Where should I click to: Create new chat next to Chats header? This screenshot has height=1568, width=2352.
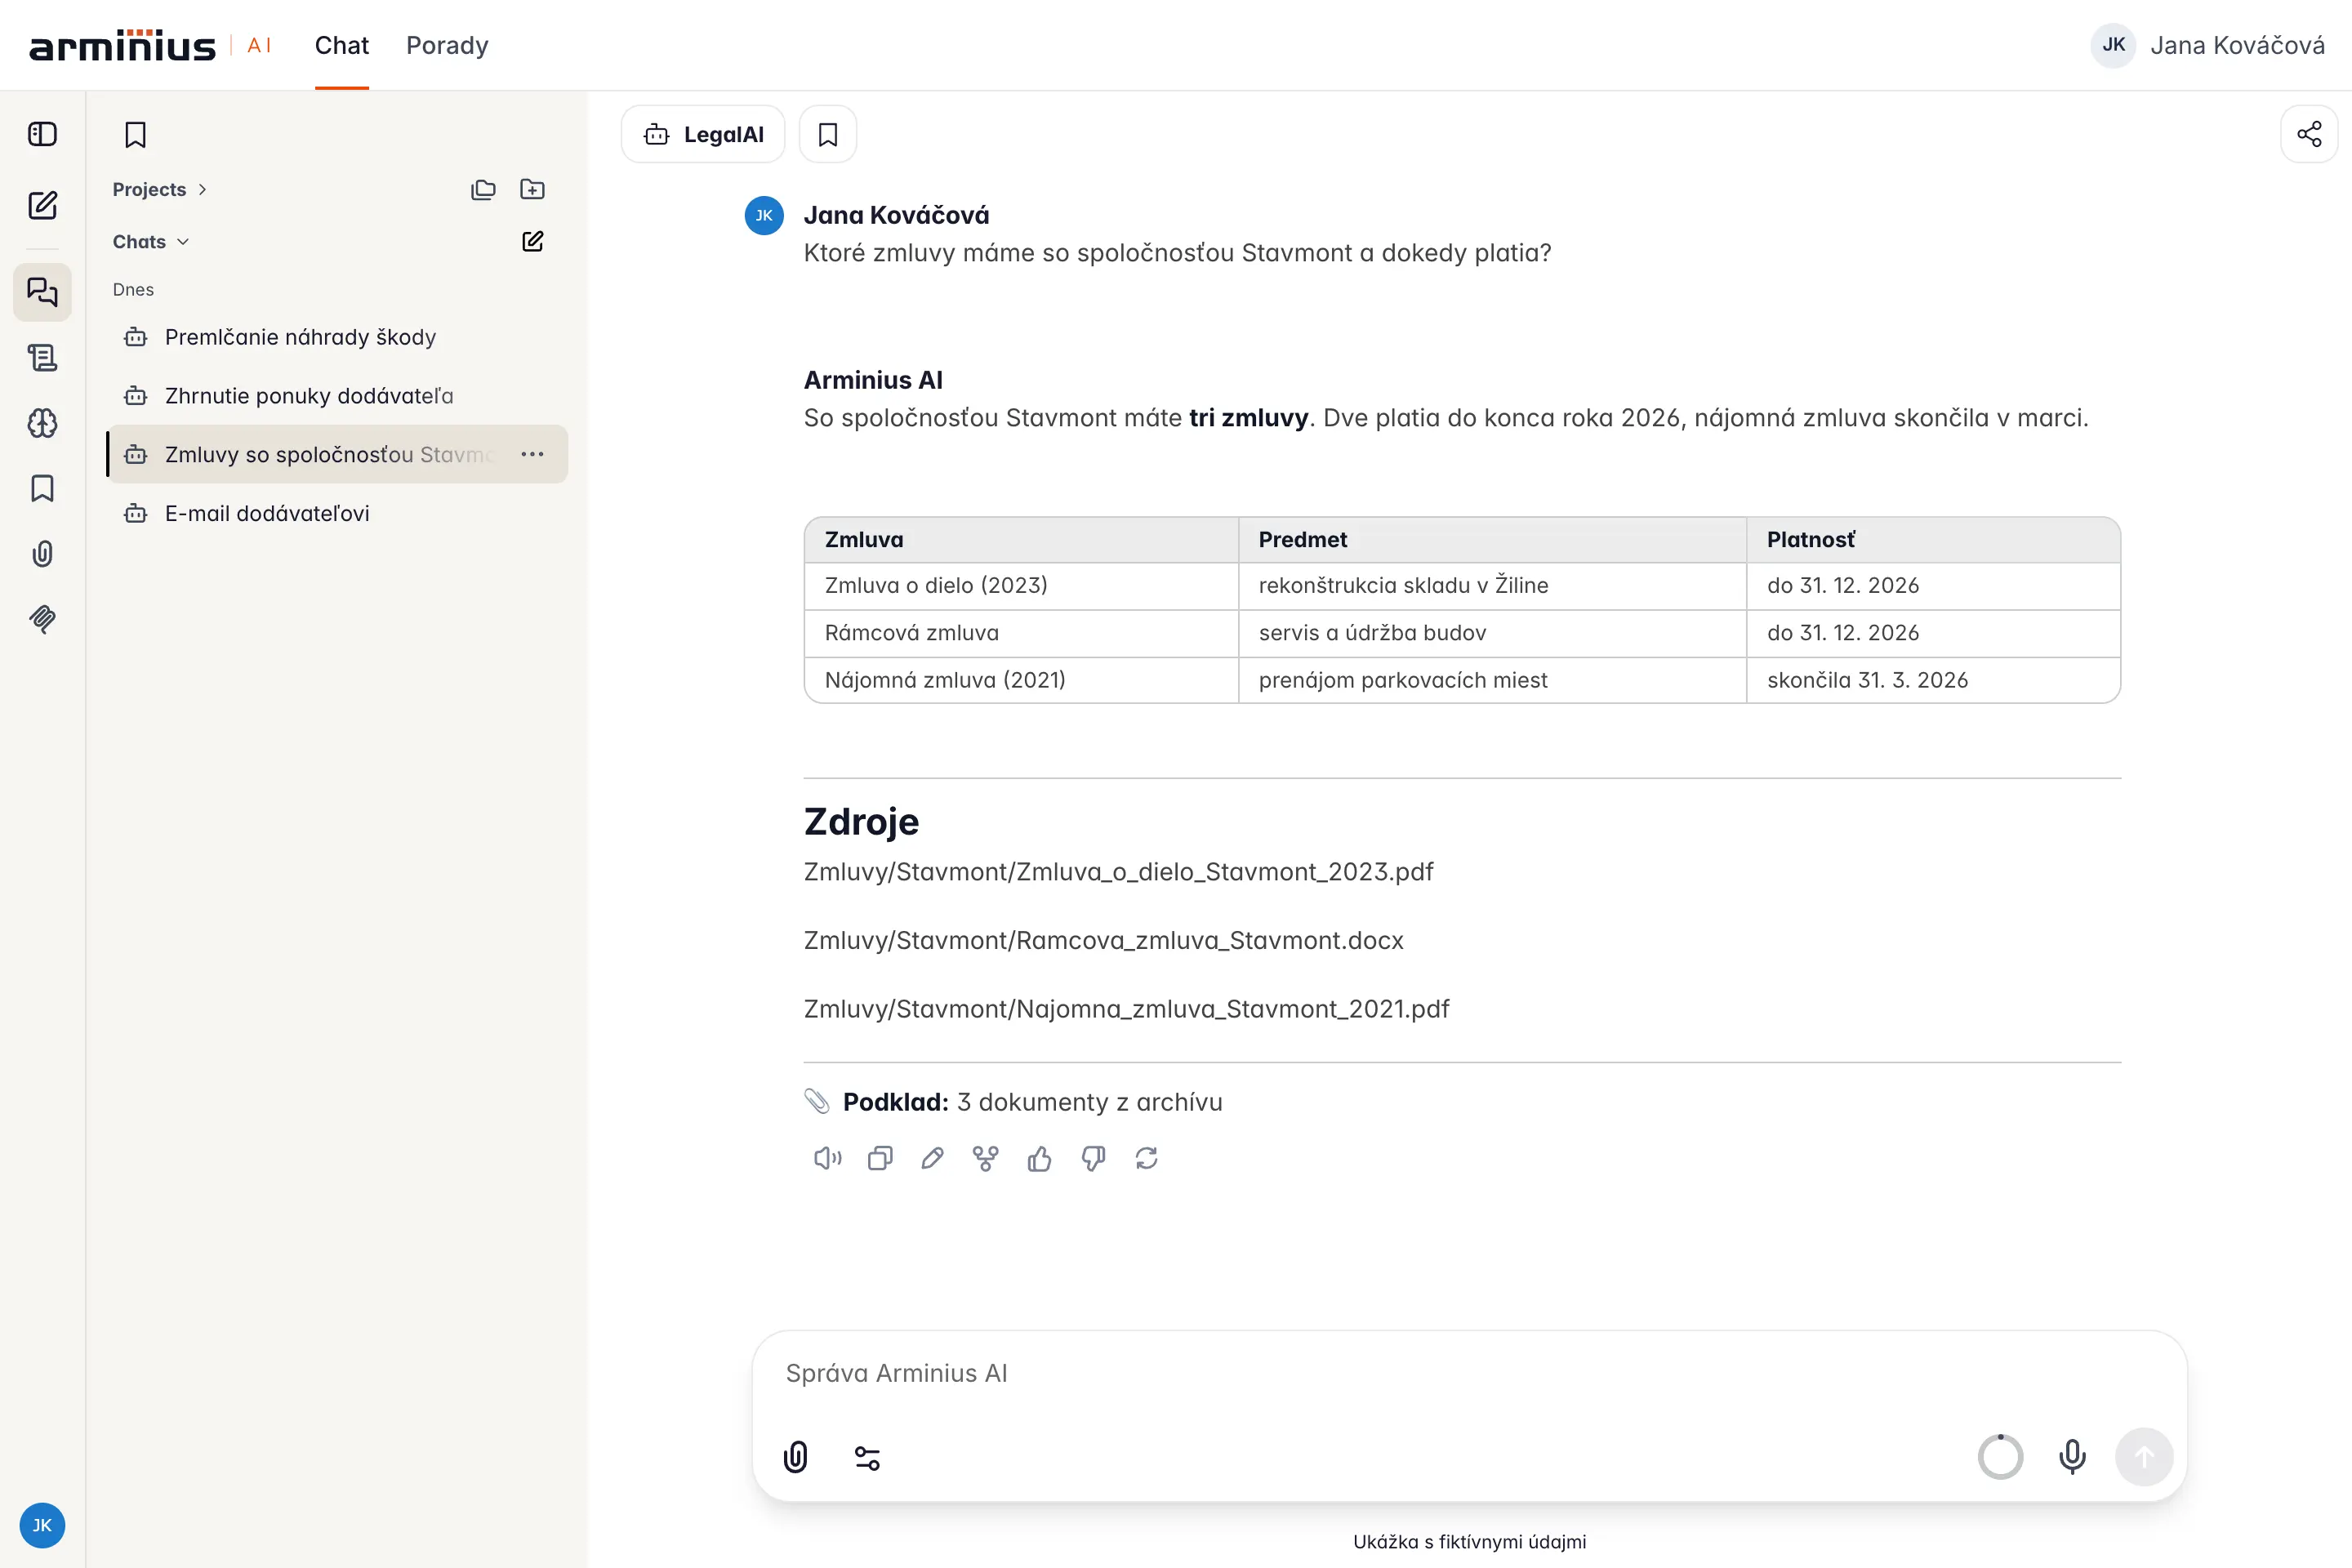point(532,241)
